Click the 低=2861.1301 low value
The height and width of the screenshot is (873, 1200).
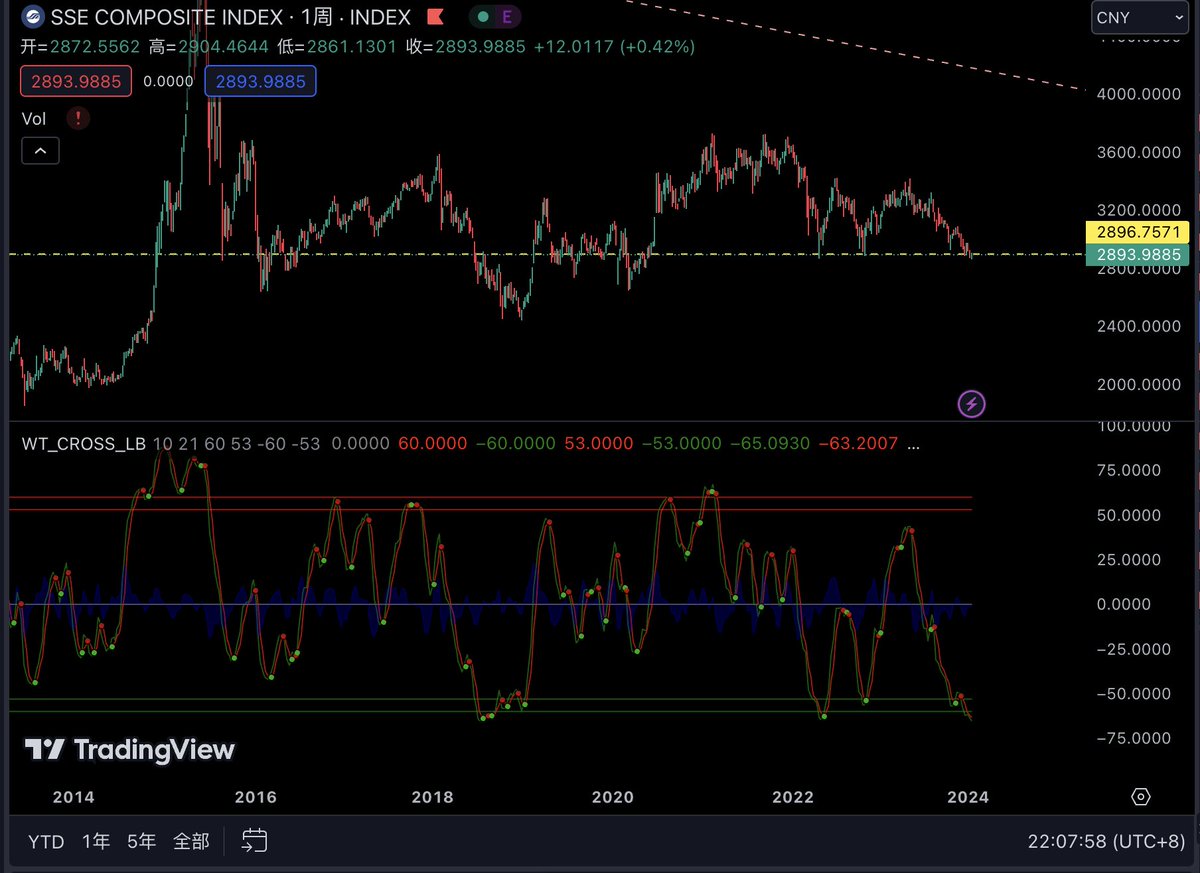[x=338, y=47]
